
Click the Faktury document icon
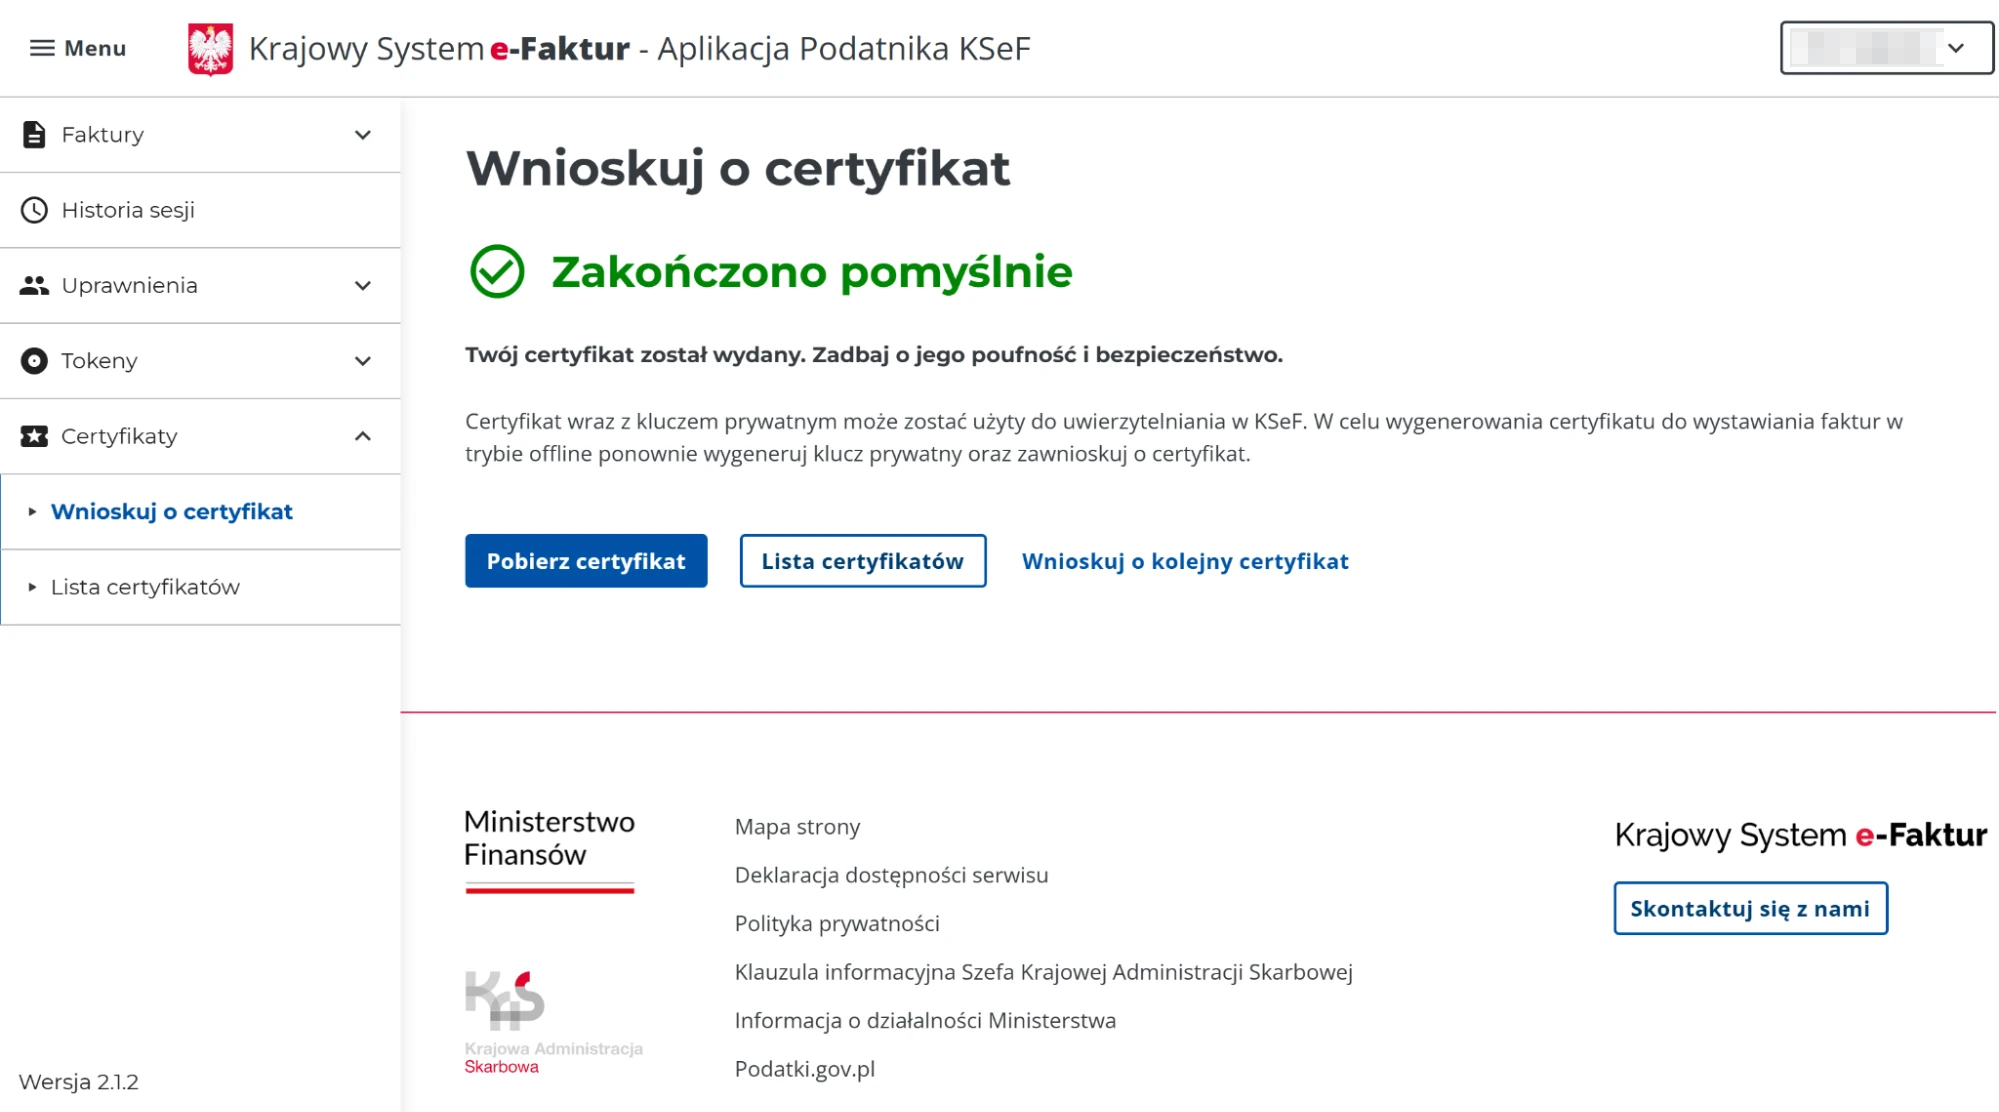point(34,135)
